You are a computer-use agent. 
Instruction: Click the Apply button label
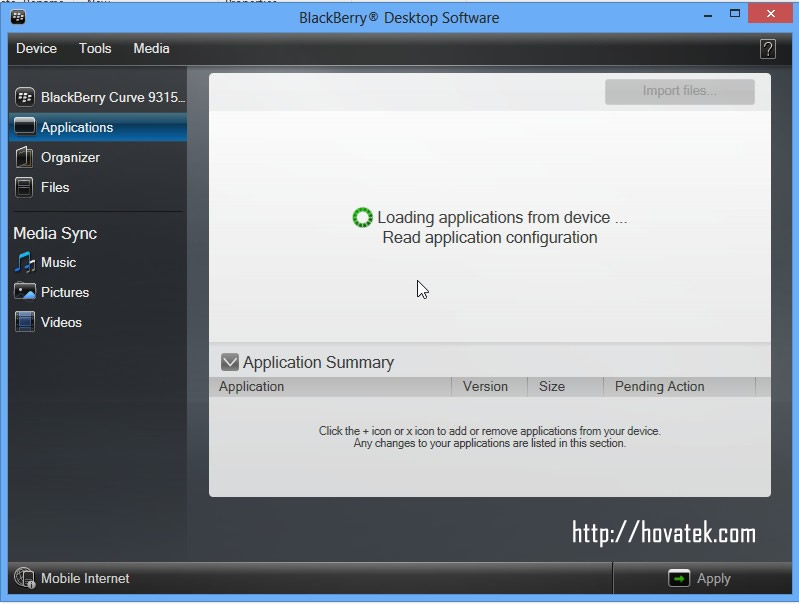click(x=714, y=579)
